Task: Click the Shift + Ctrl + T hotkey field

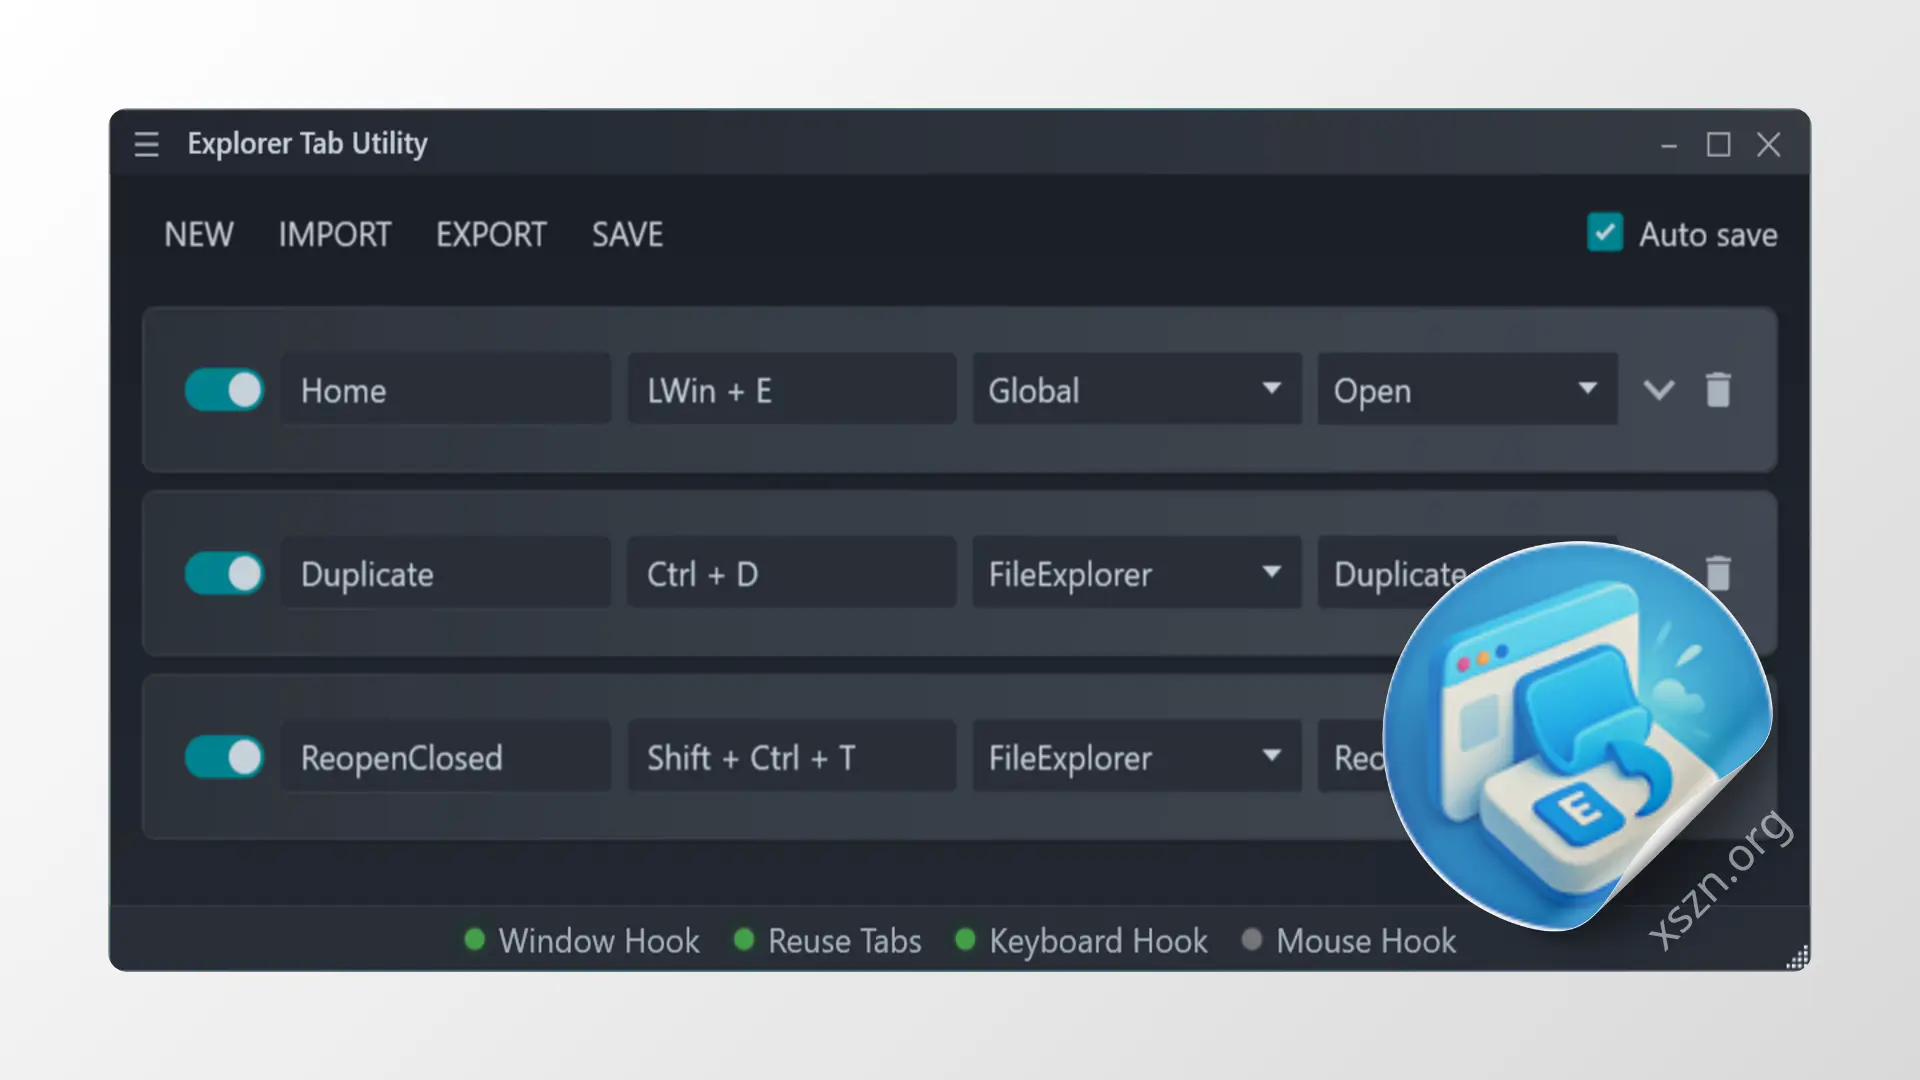Action: coord(792,757)
